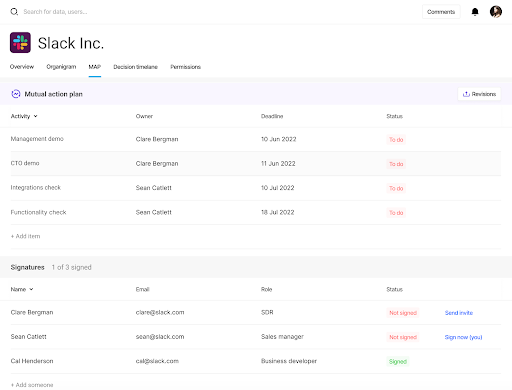Switch to the Overview tab
Image resolution: width=512 pixels, height=390 pixels.
pos(22,67)
